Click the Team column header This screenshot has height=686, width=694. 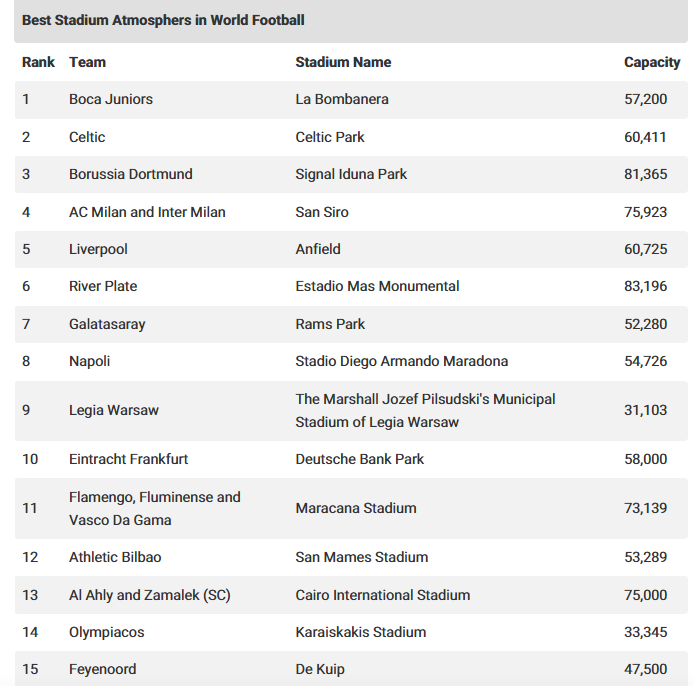click(x=87, y=62)
